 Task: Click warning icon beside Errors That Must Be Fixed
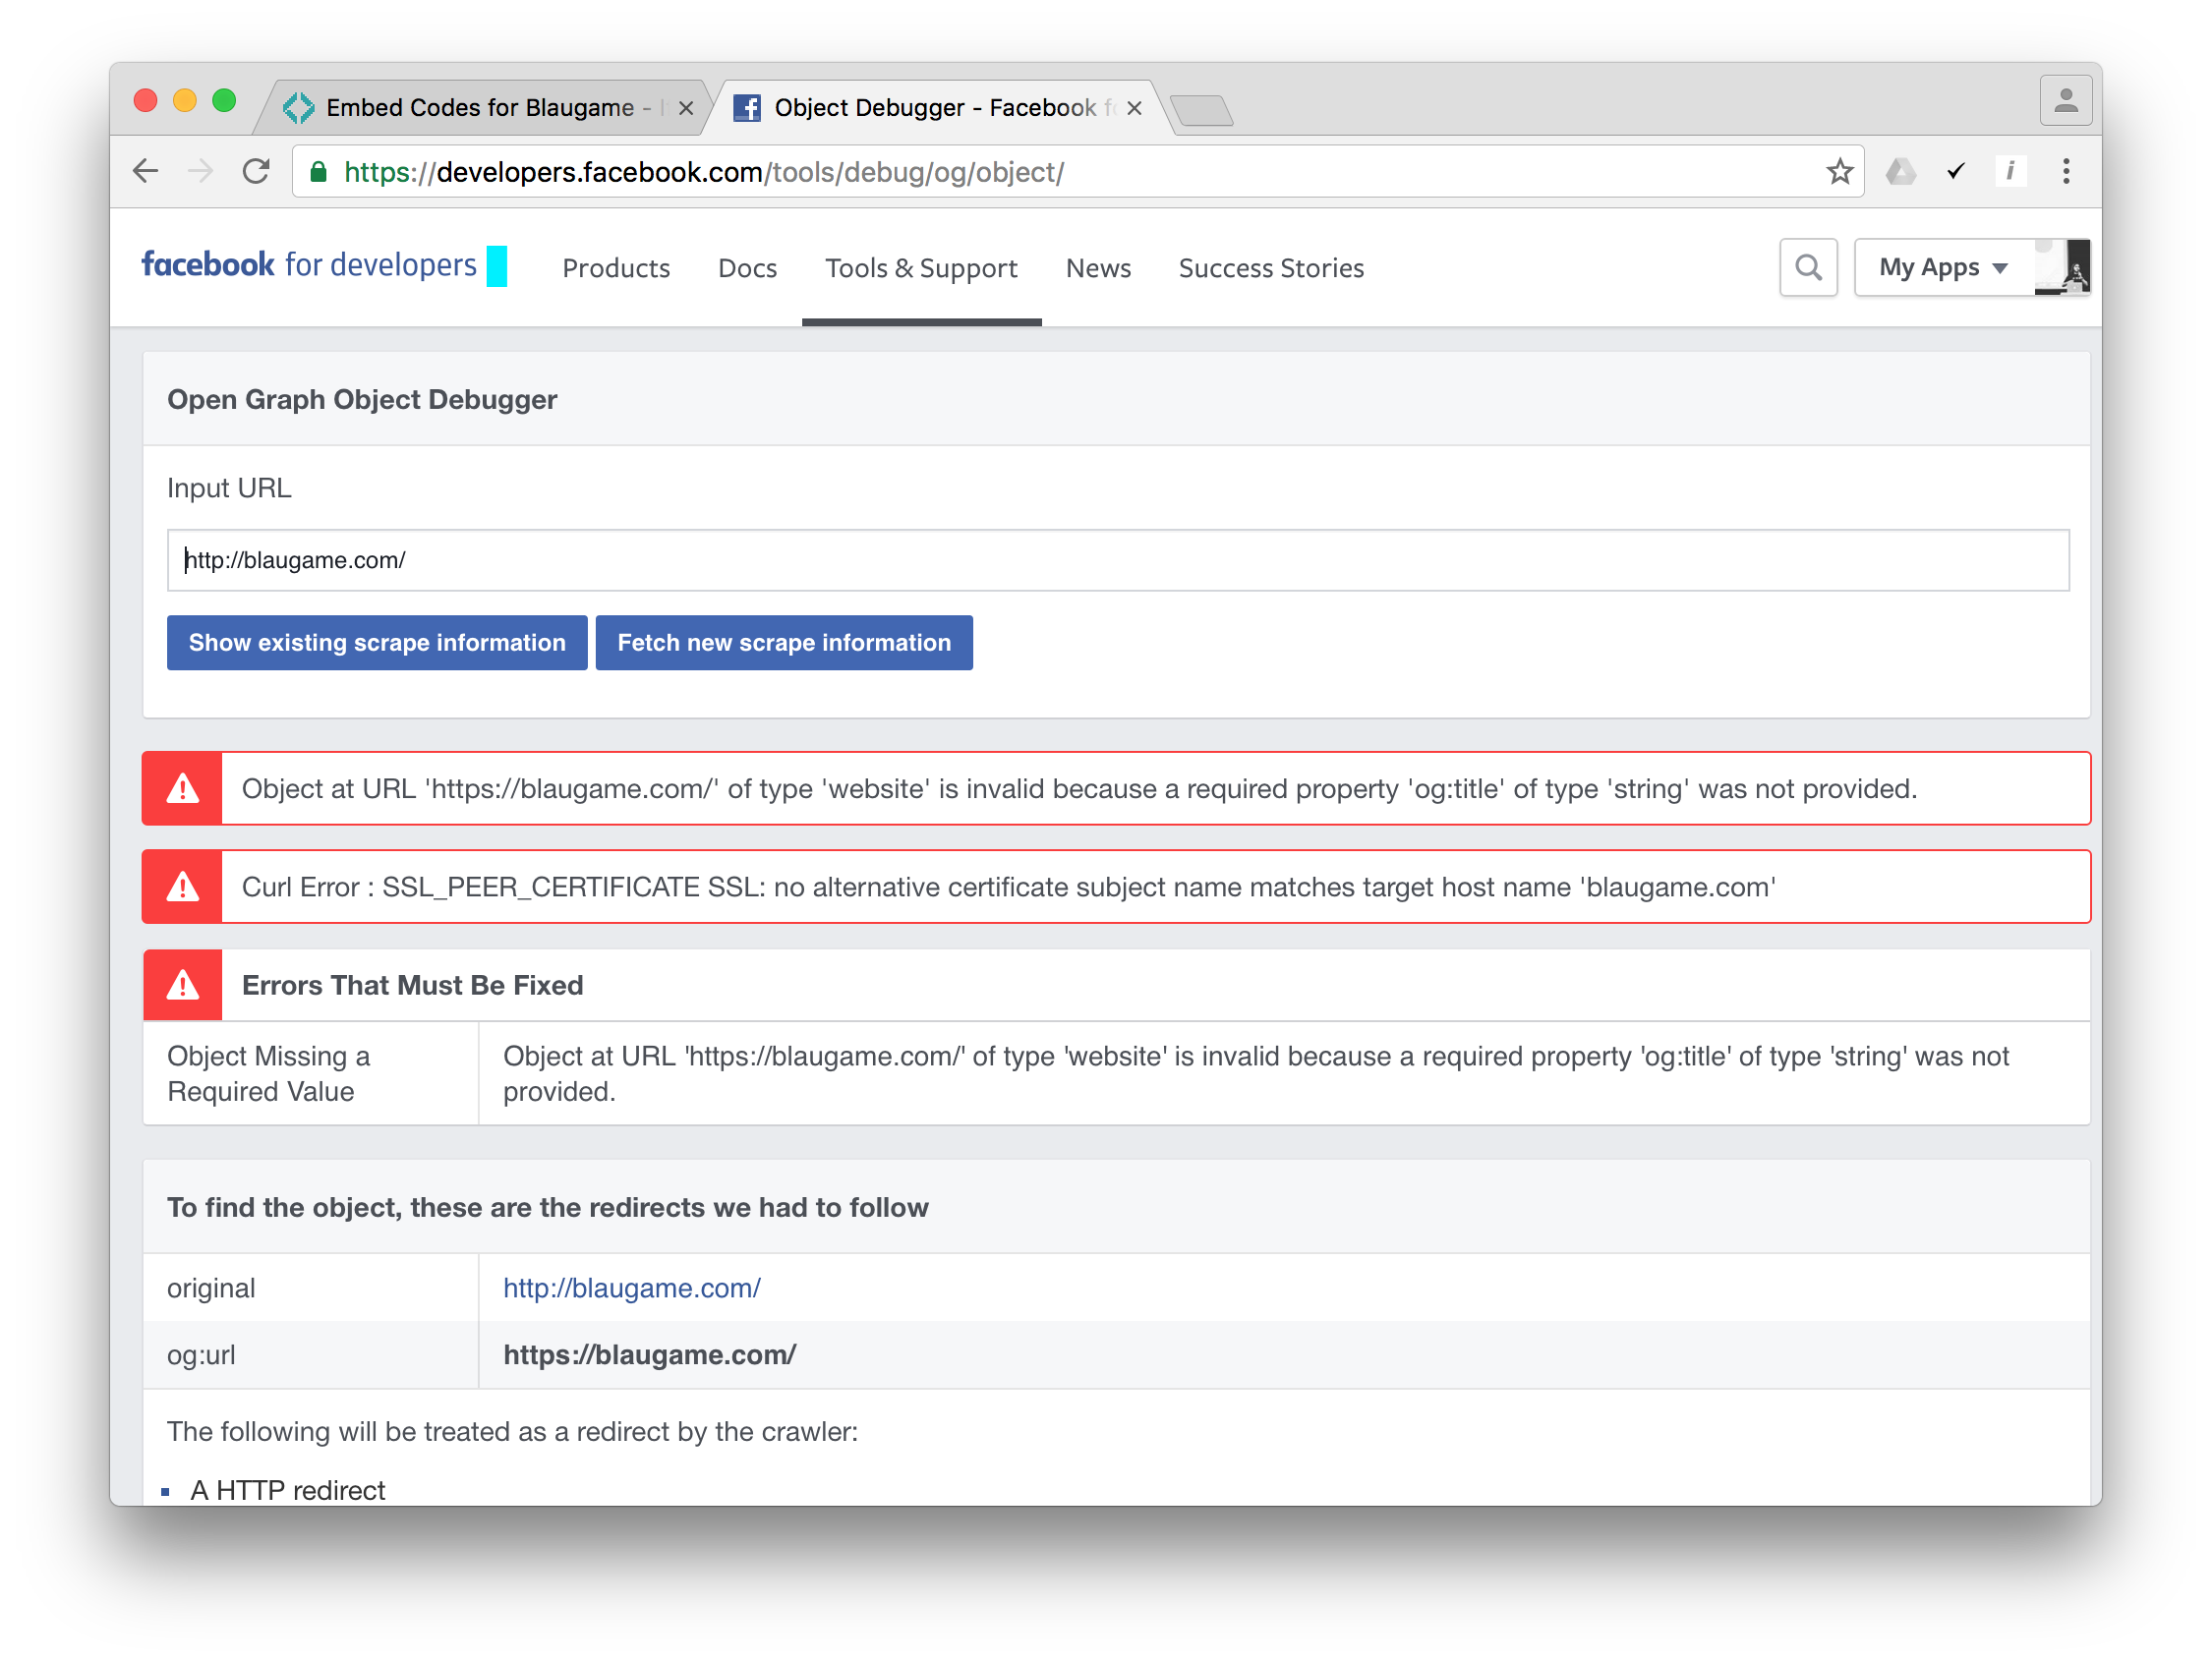click(182, 985)
